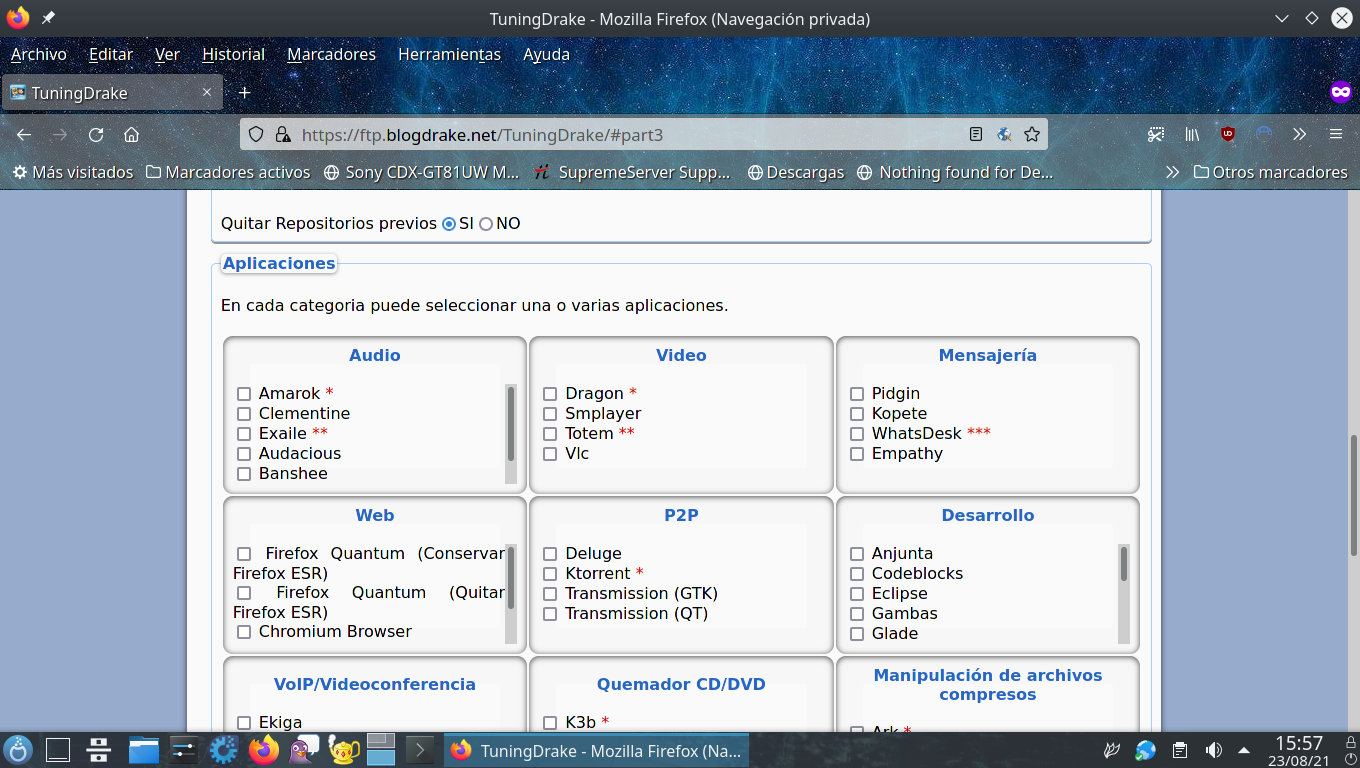Open the SupremeServer Supp... bookmark

pos(633,172)
